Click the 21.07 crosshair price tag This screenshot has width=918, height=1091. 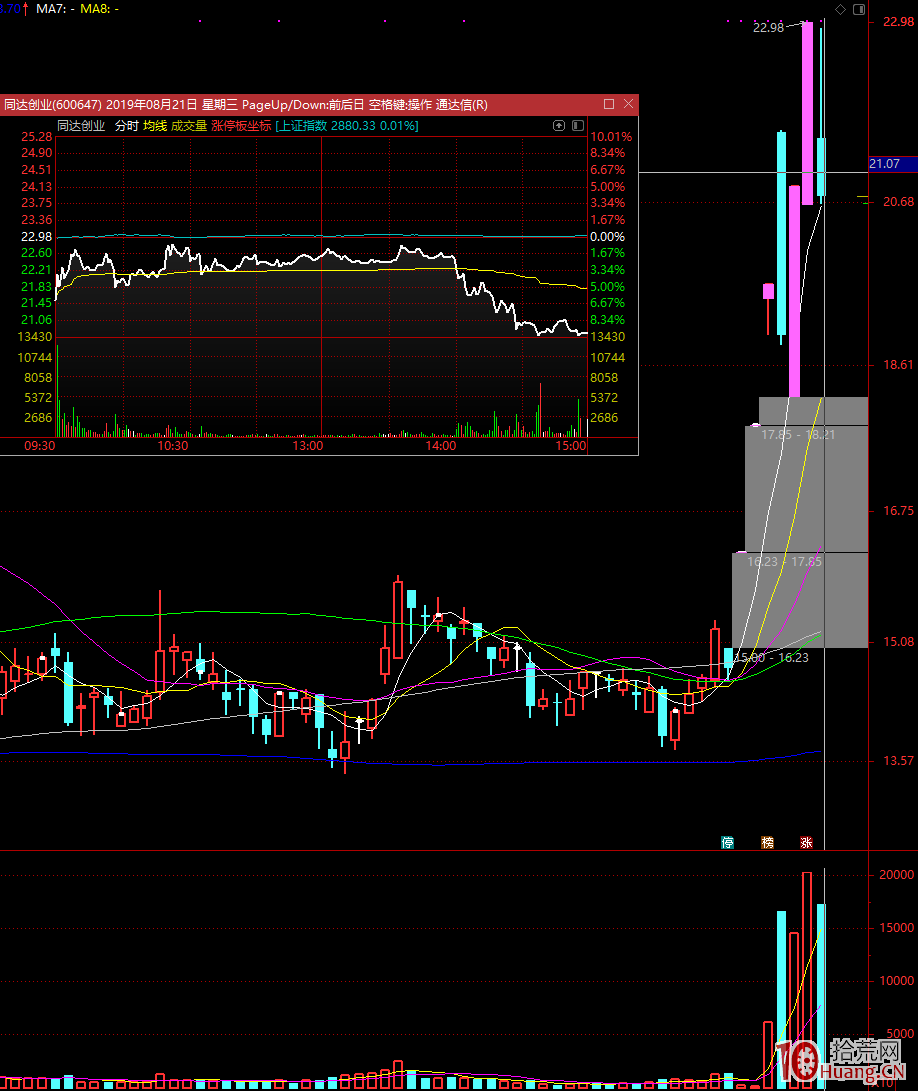click(x=893, y=164)
